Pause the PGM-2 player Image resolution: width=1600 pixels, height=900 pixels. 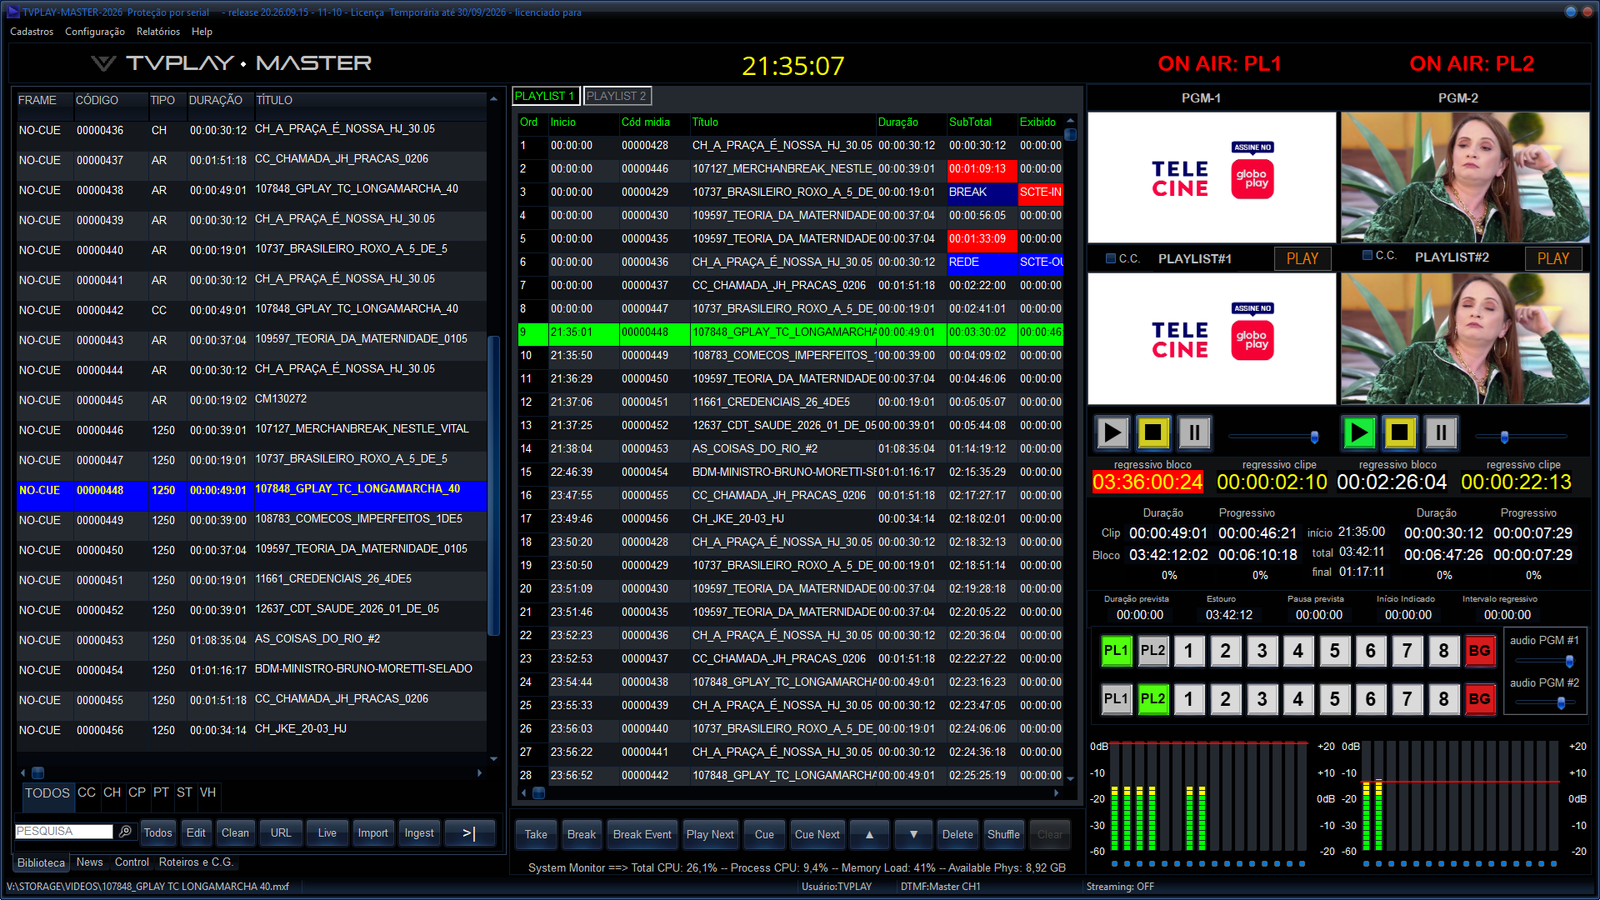[x=1441, y=432]
